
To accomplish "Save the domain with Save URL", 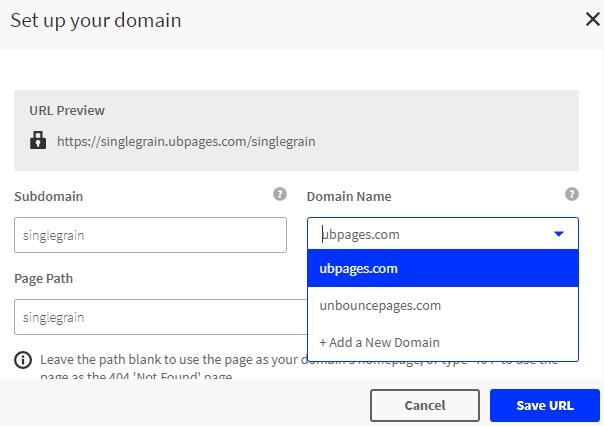I will 545,405.
